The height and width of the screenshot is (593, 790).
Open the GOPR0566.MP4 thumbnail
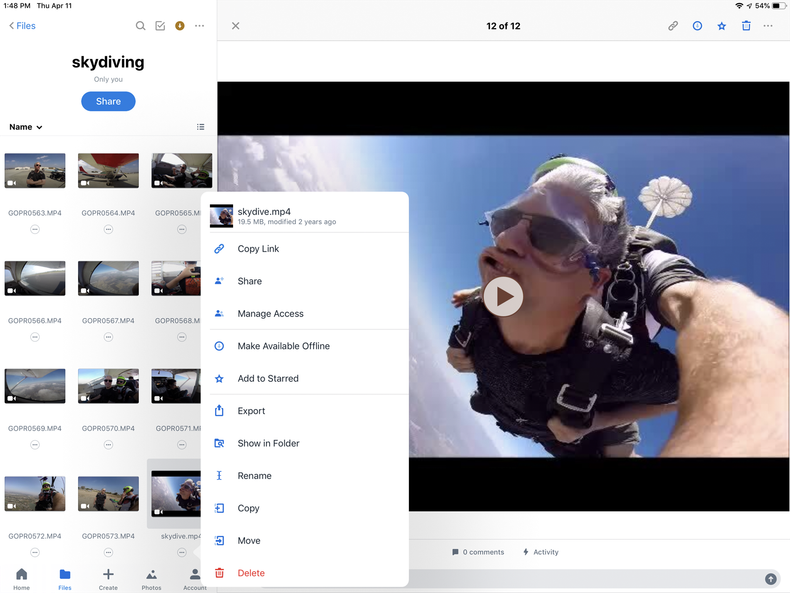point(35,279)
